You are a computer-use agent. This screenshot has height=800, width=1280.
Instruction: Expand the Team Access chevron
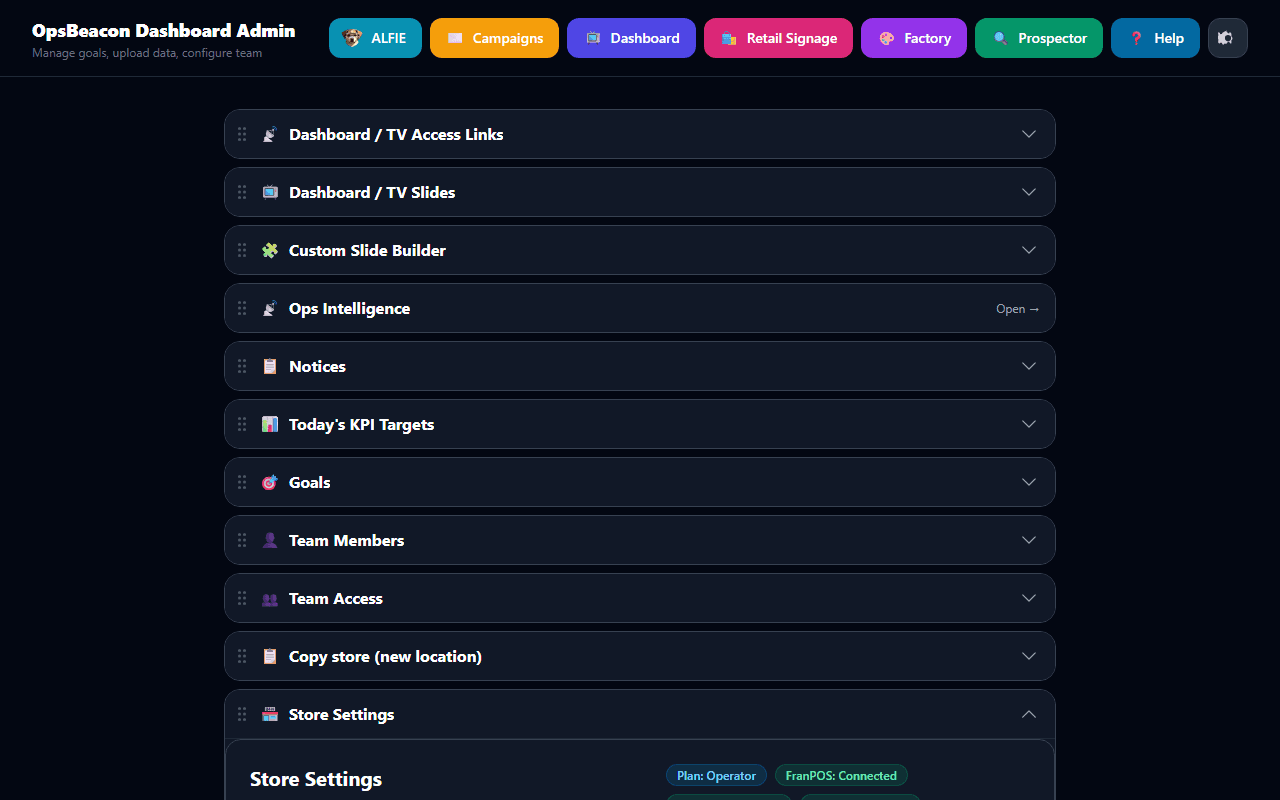coord(1029,598)
